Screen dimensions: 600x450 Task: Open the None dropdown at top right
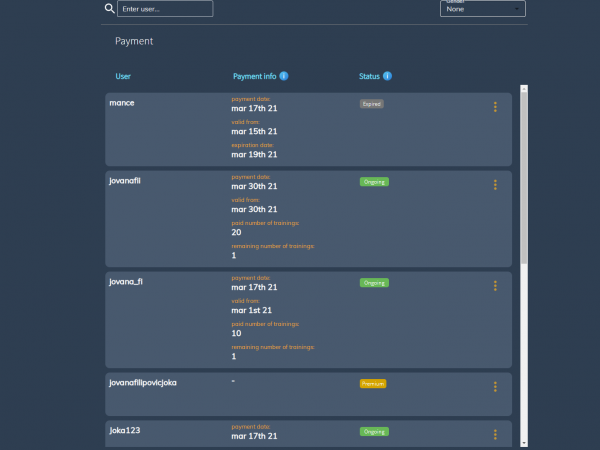tap(483, 9)
